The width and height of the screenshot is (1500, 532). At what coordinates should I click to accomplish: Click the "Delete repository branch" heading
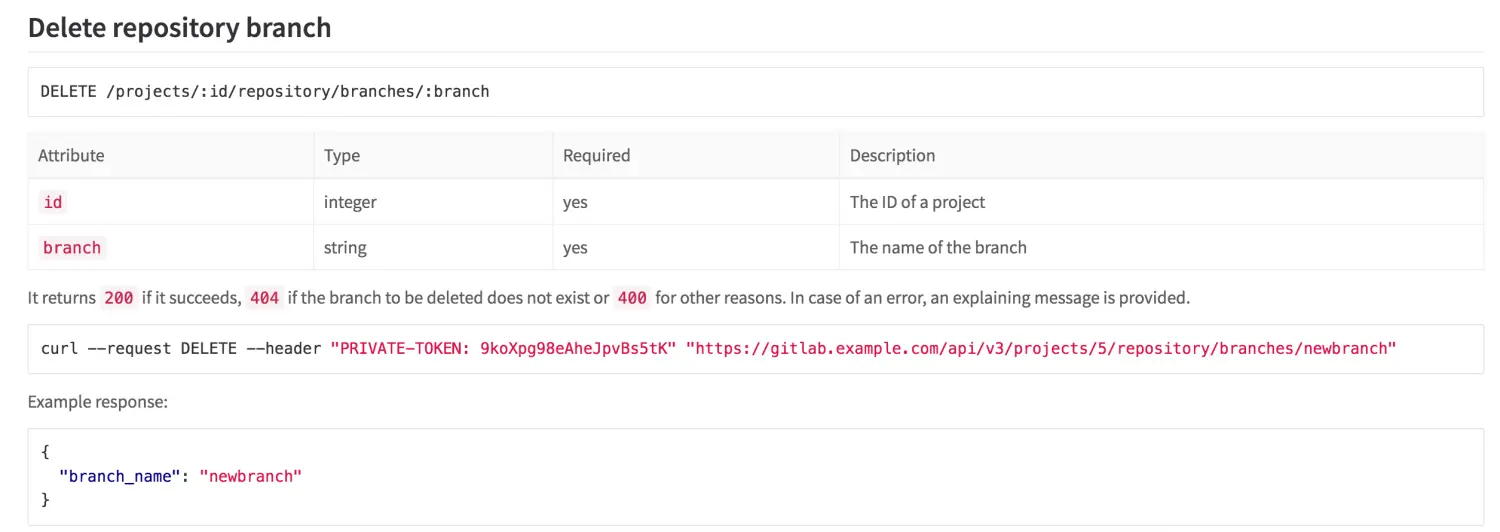pos(179,27)
